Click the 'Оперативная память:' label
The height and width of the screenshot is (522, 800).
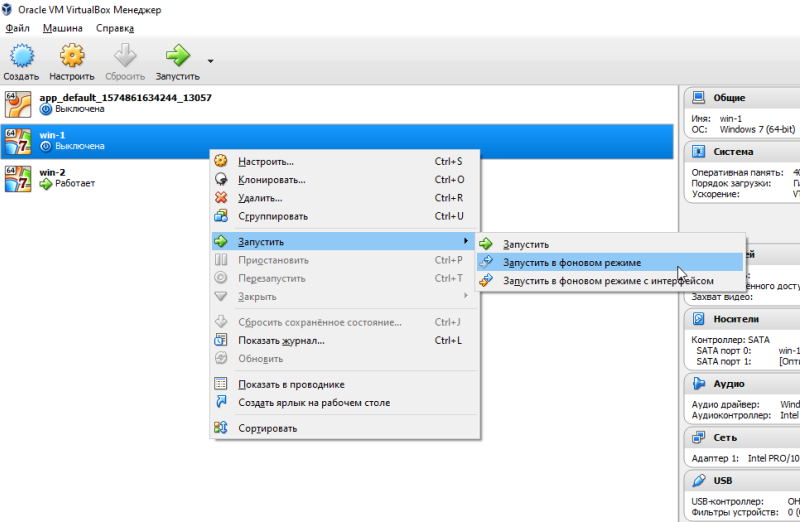click(x=737, y=172)
